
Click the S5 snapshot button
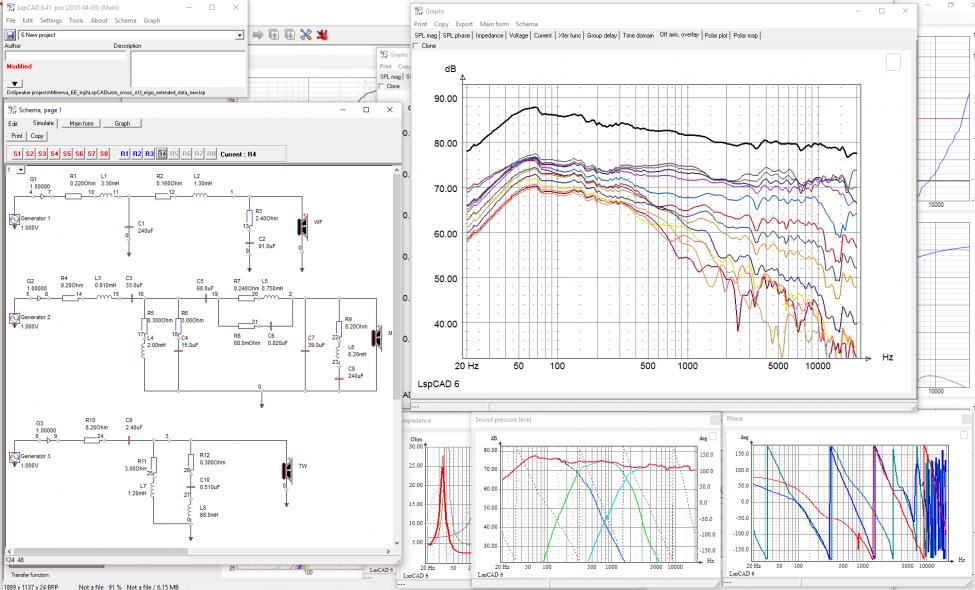coord(67,154)
